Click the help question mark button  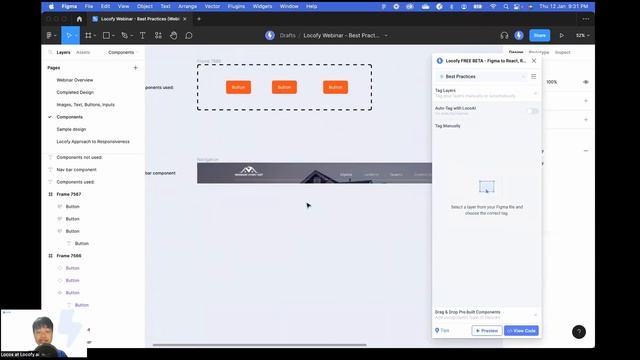point(579,332)
